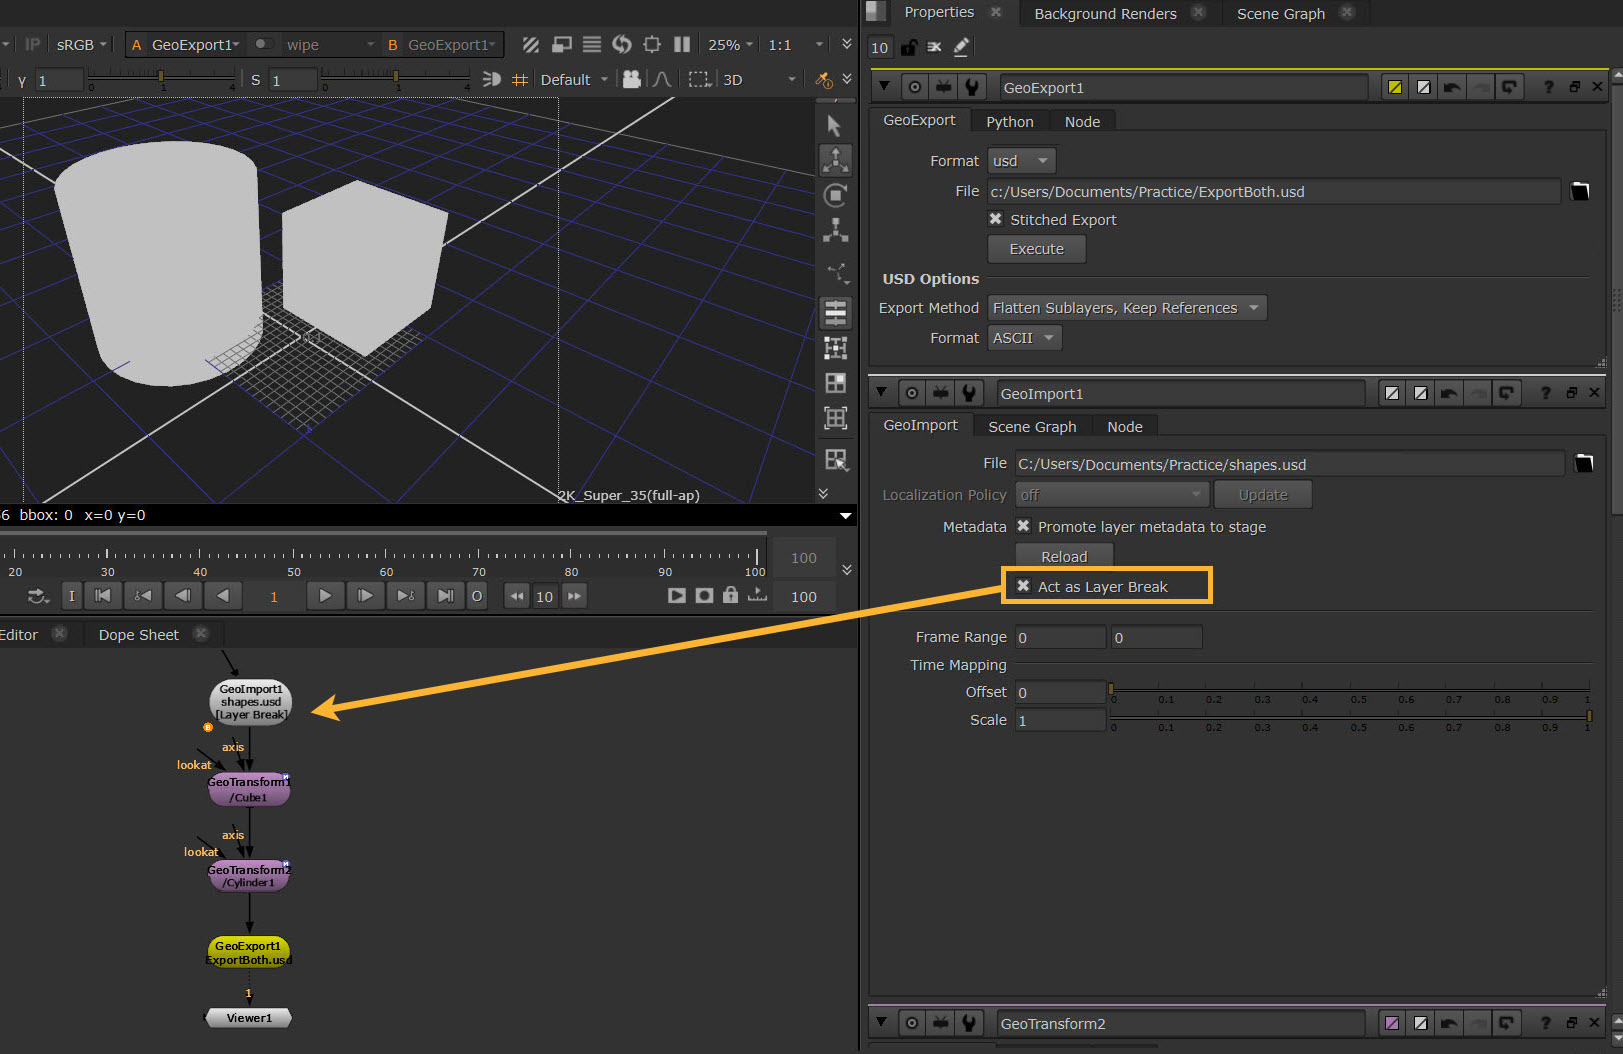This screenshot has height=1054, width=1623.
Task: Pause viewer updates
Action: pos(682,44)
